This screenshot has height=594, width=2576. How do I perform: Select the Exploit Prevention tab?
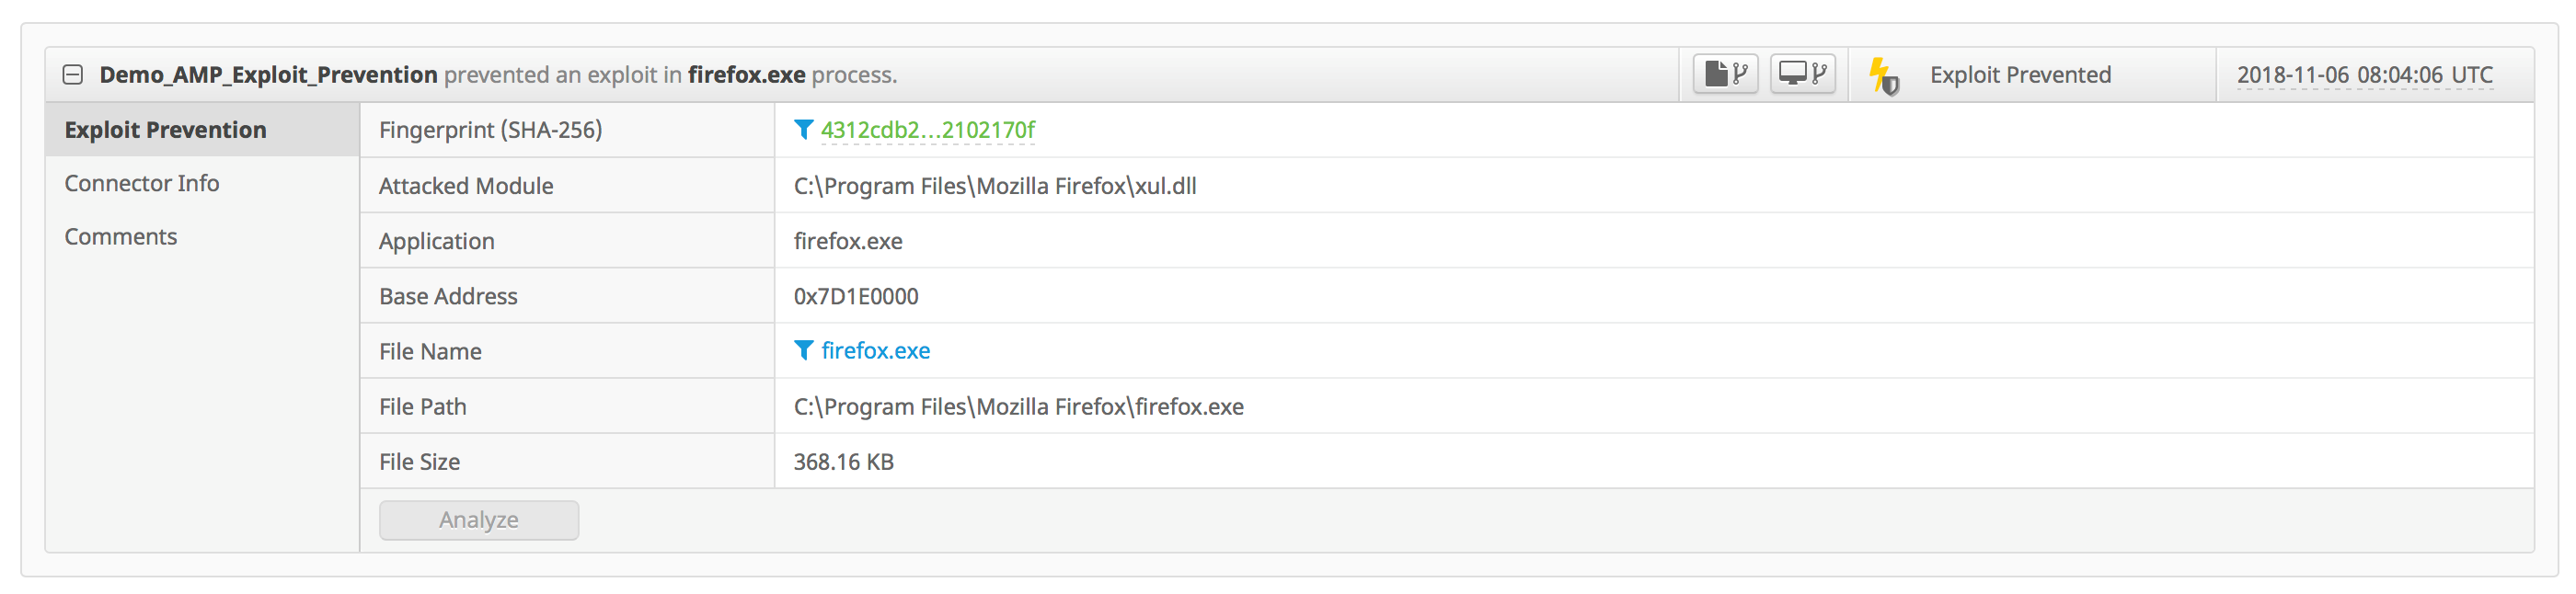click(165, 130)
